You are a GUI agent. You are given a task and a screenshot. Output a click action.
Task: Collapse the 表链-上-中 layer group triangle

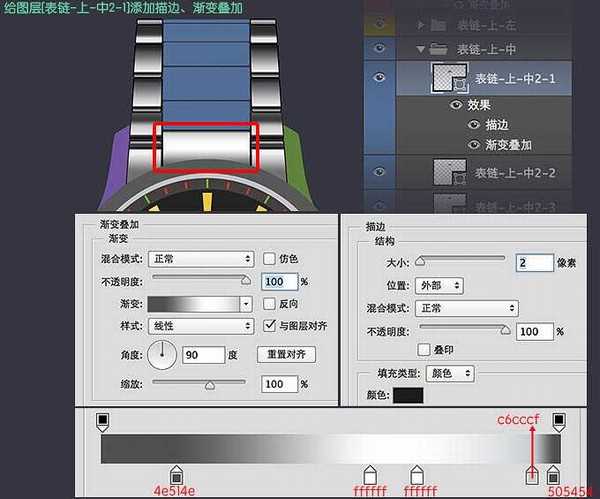click(423, 49)
